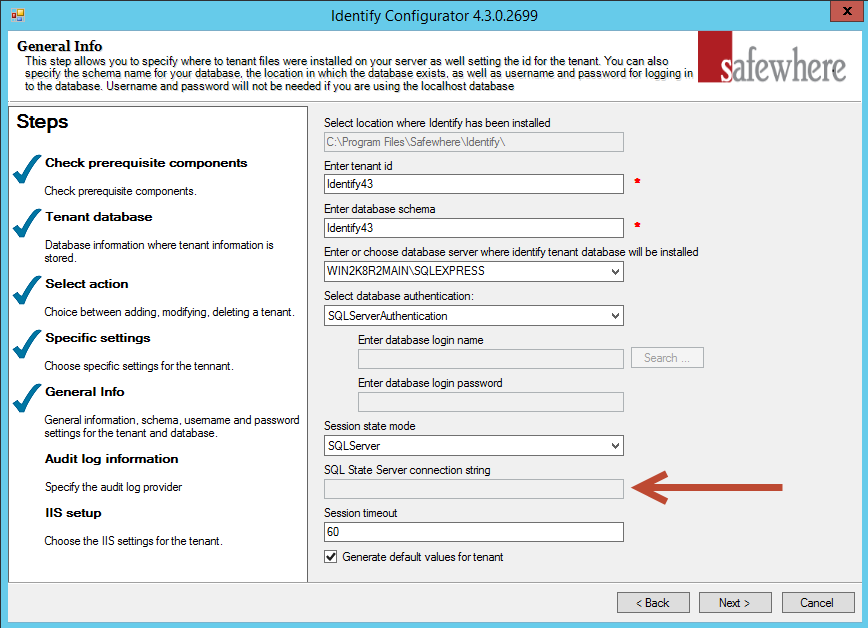Click the 'SQL State Server connection string' label
Image resolution: width=868 pixels, height=628 pixels.
(407, 470)
